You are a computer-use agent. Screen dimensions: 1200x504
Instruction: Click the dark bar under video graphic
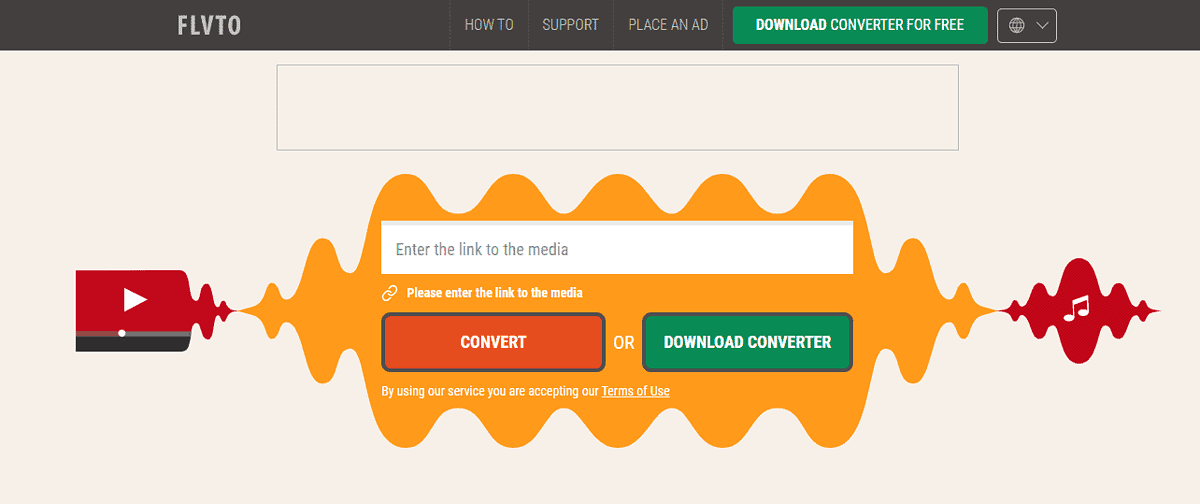pos(130,344)
